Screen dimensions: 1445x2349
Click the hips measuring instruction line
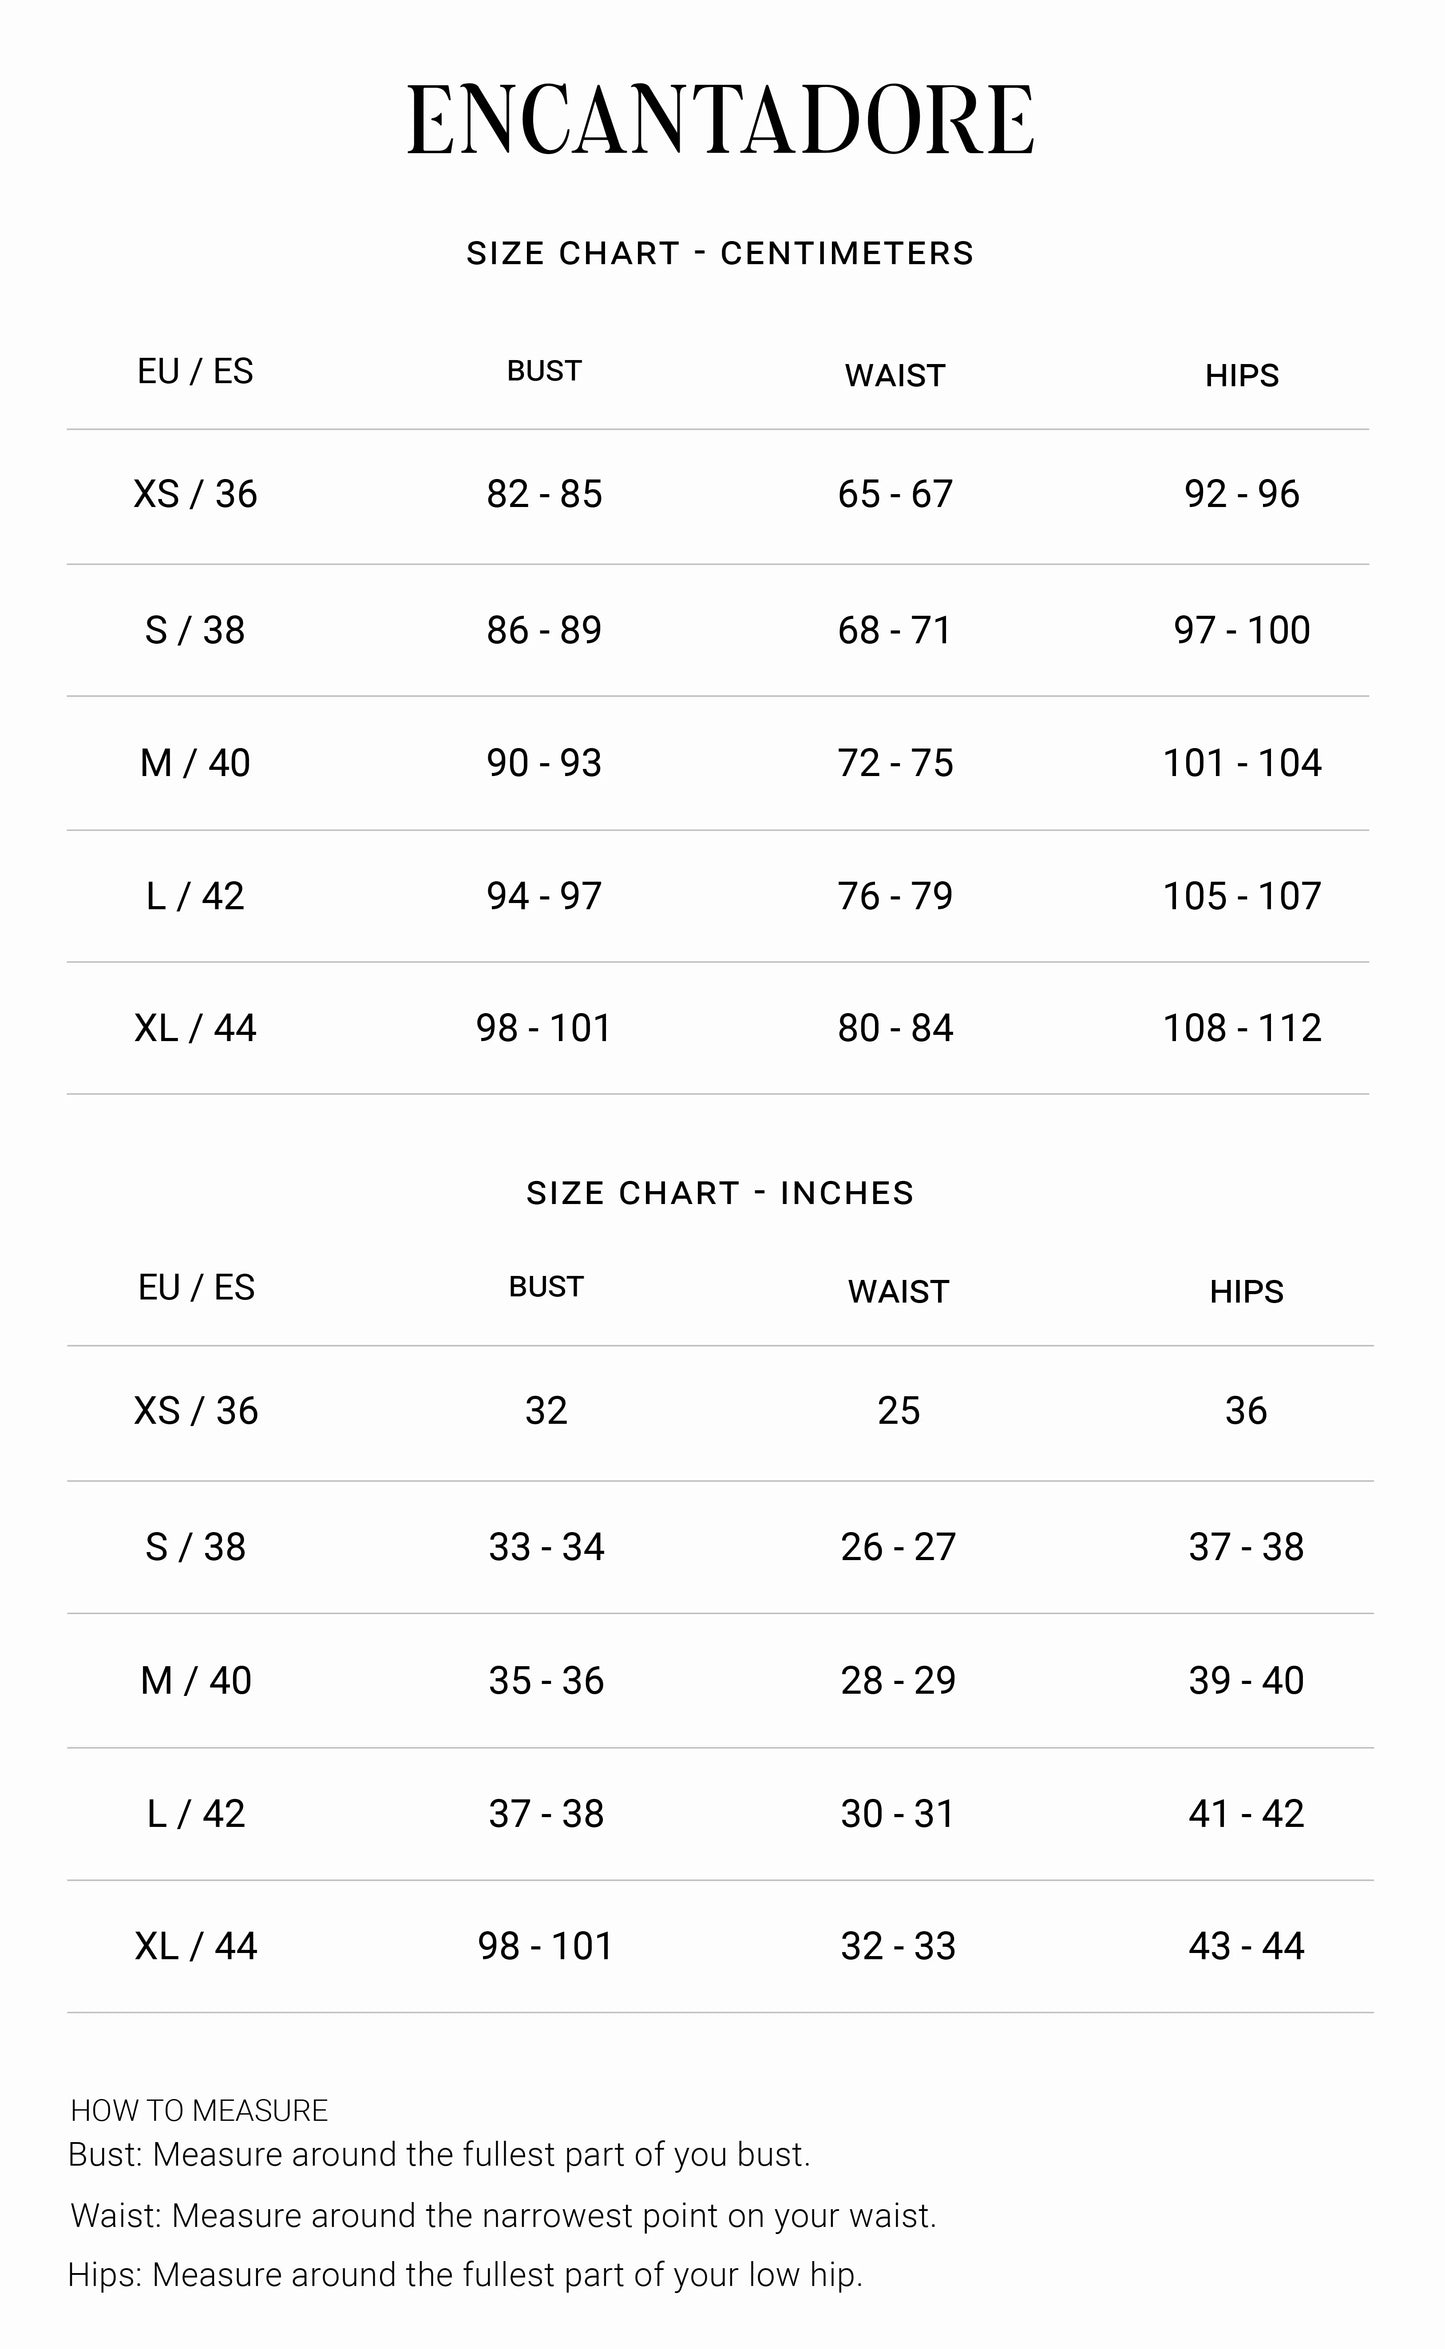465,2275
